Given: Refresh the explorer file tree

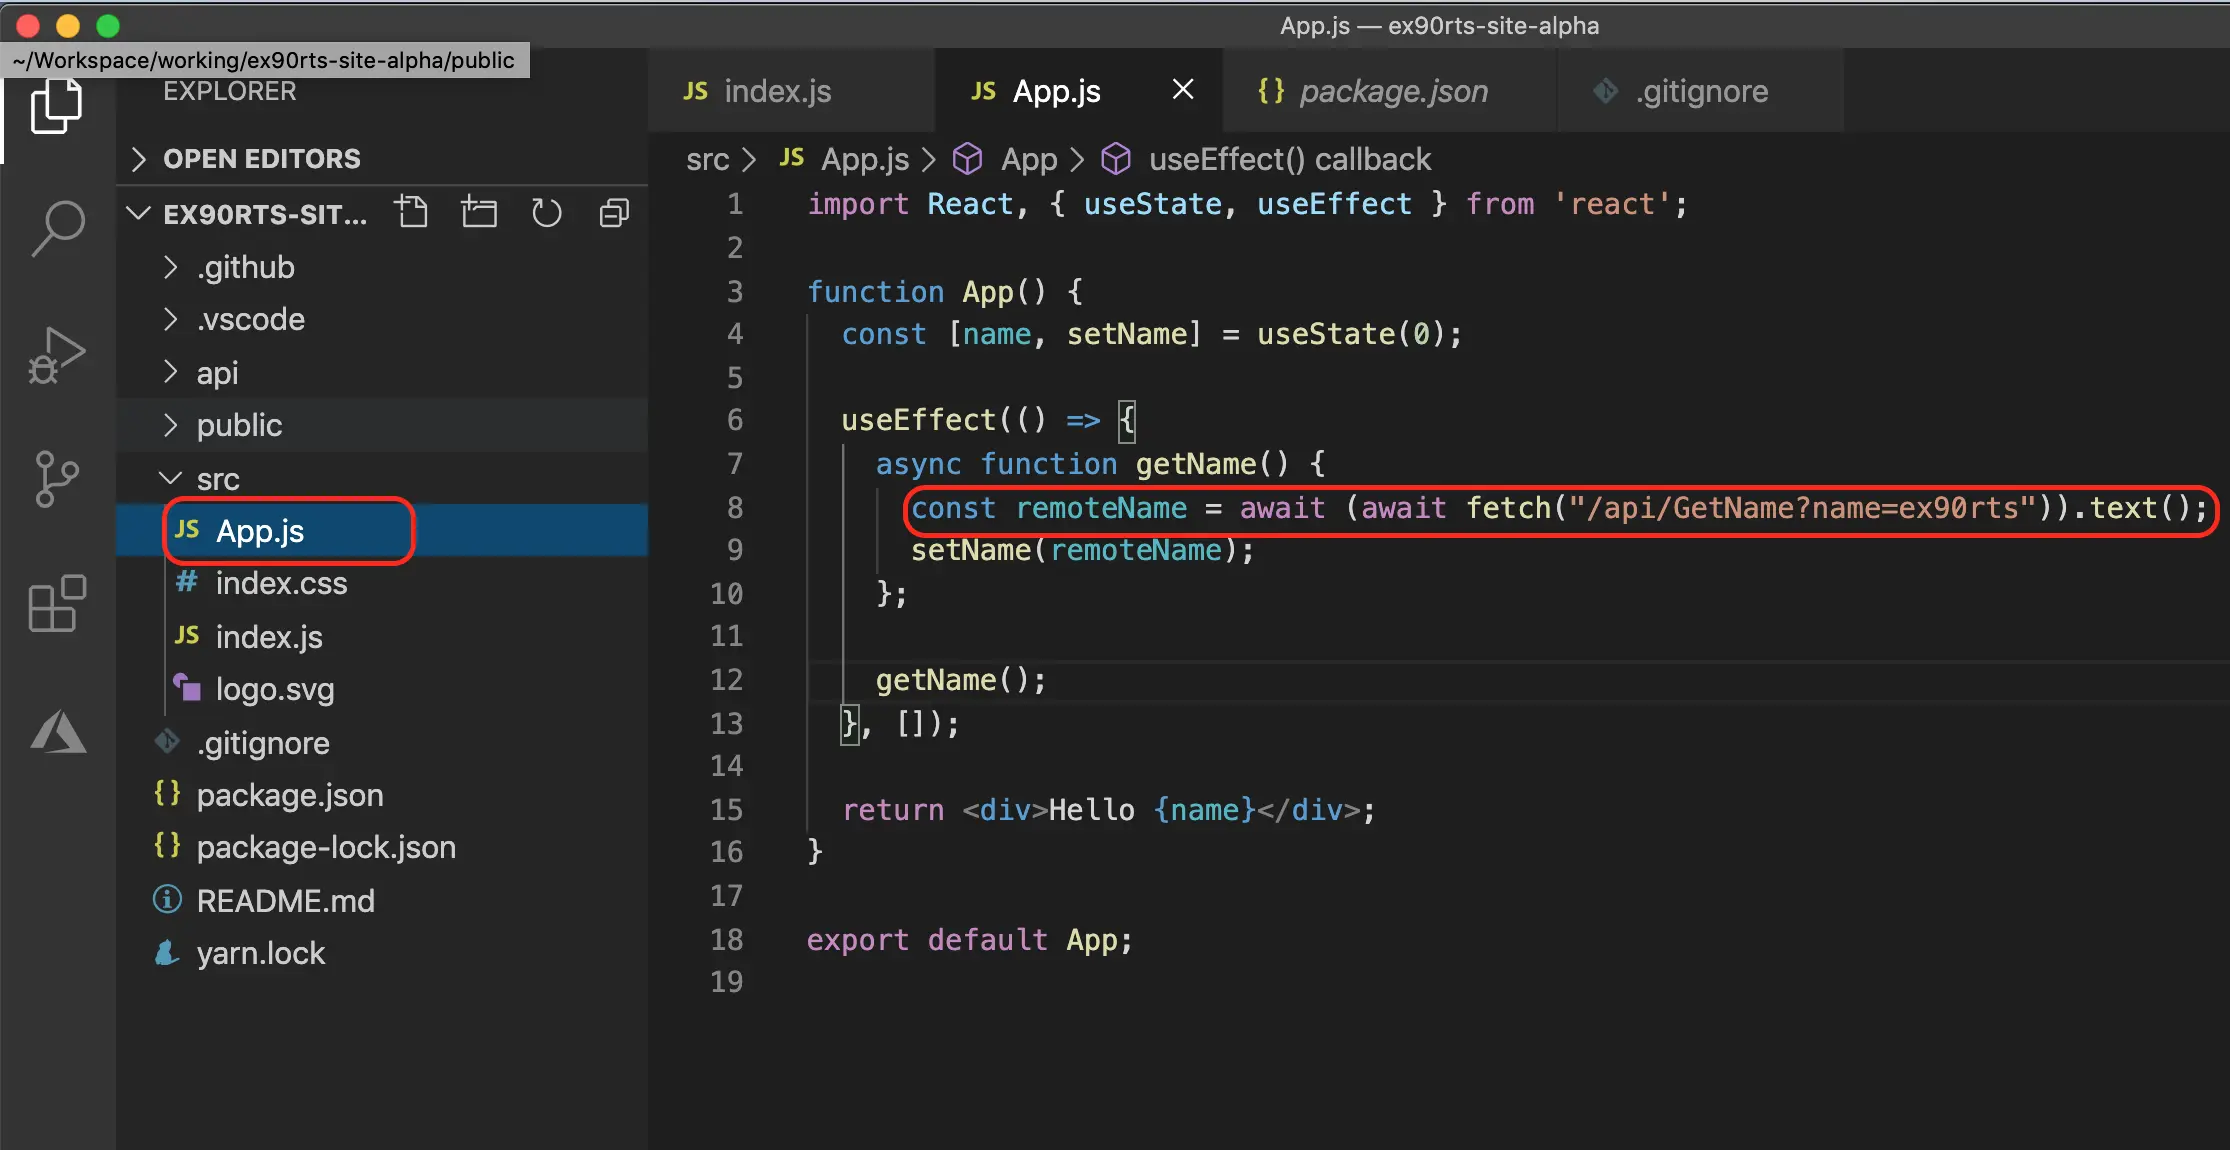Looking at the screenshot, I should [546, 213].
